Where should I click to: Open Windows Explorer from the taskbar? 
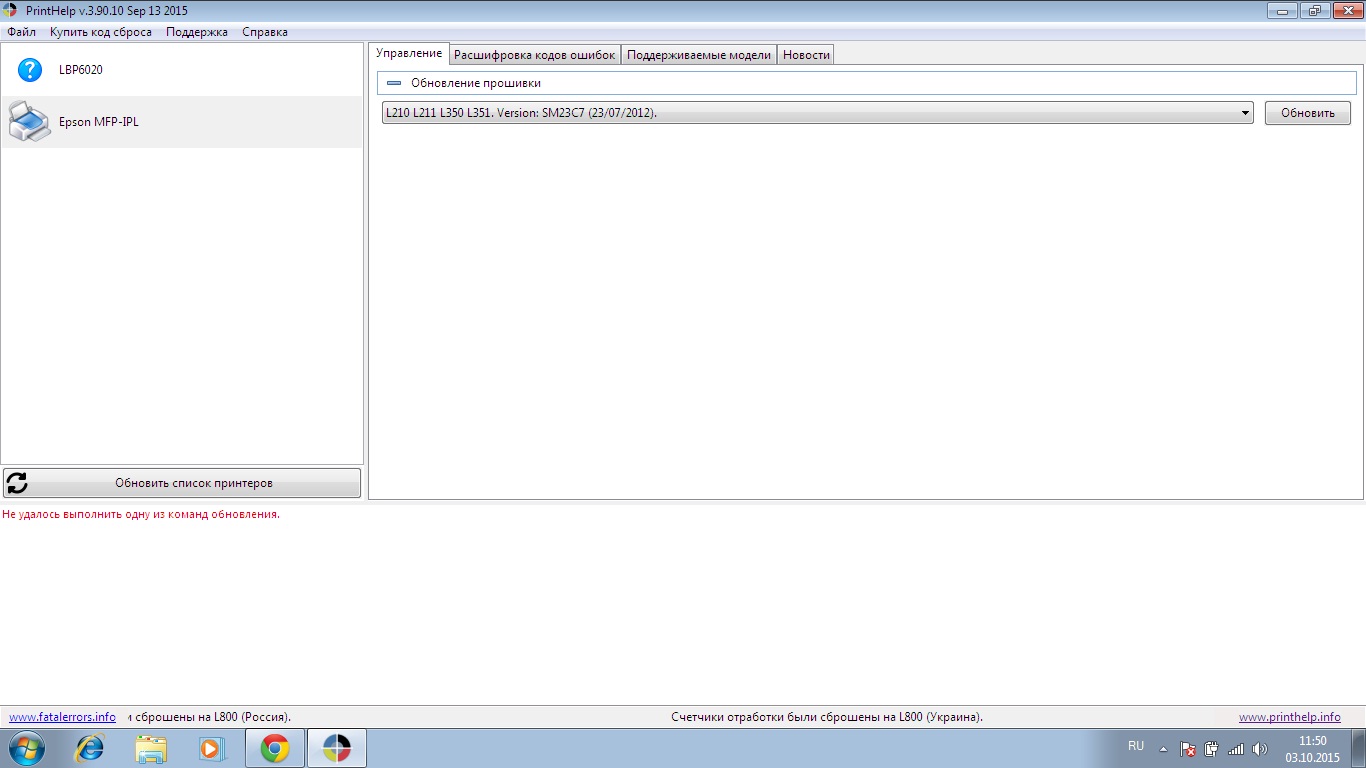[152, 748]
